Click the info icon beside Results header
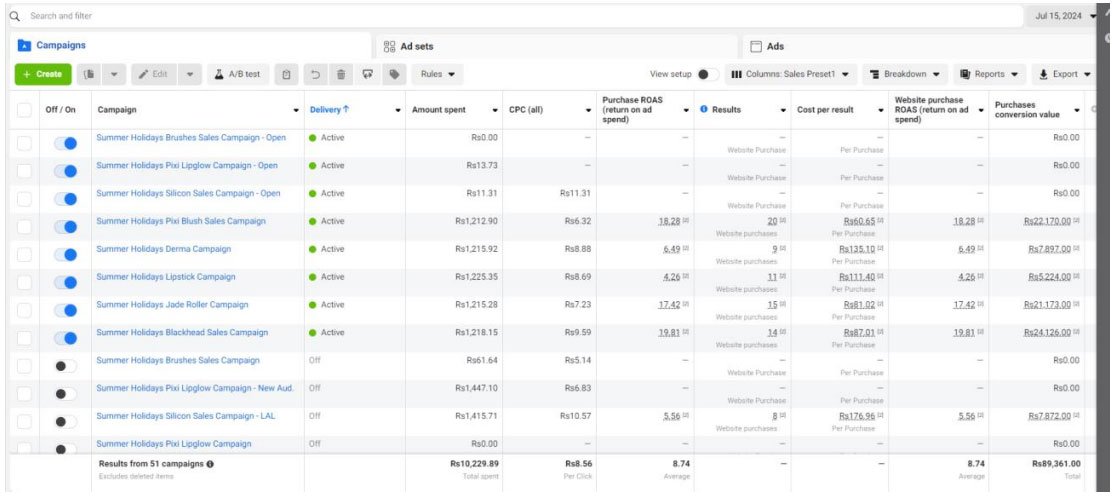Image resolution: width=1112 pixels, height=498 pixels. point(704,110)
